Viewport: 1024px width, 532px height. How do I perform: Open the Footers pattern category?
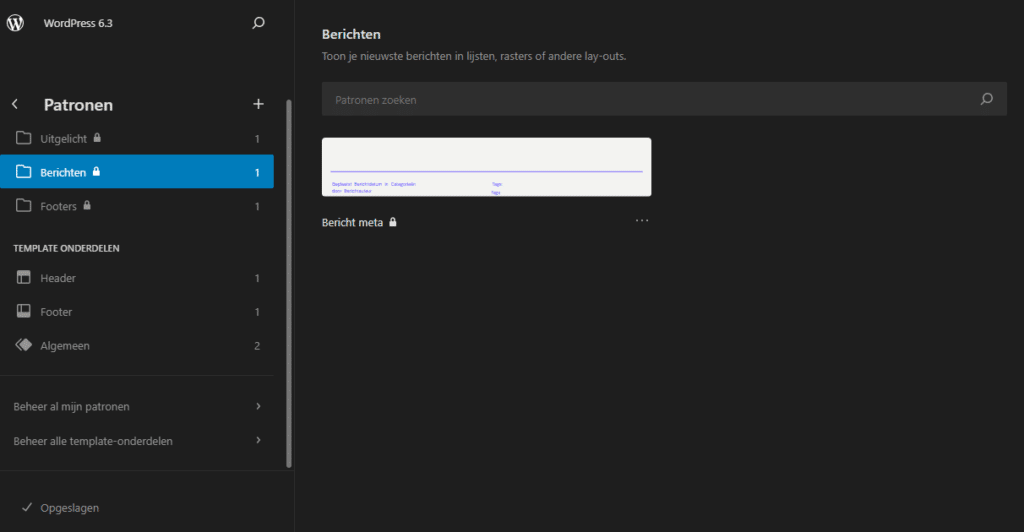pyautogui.click(x=136, y=206)
